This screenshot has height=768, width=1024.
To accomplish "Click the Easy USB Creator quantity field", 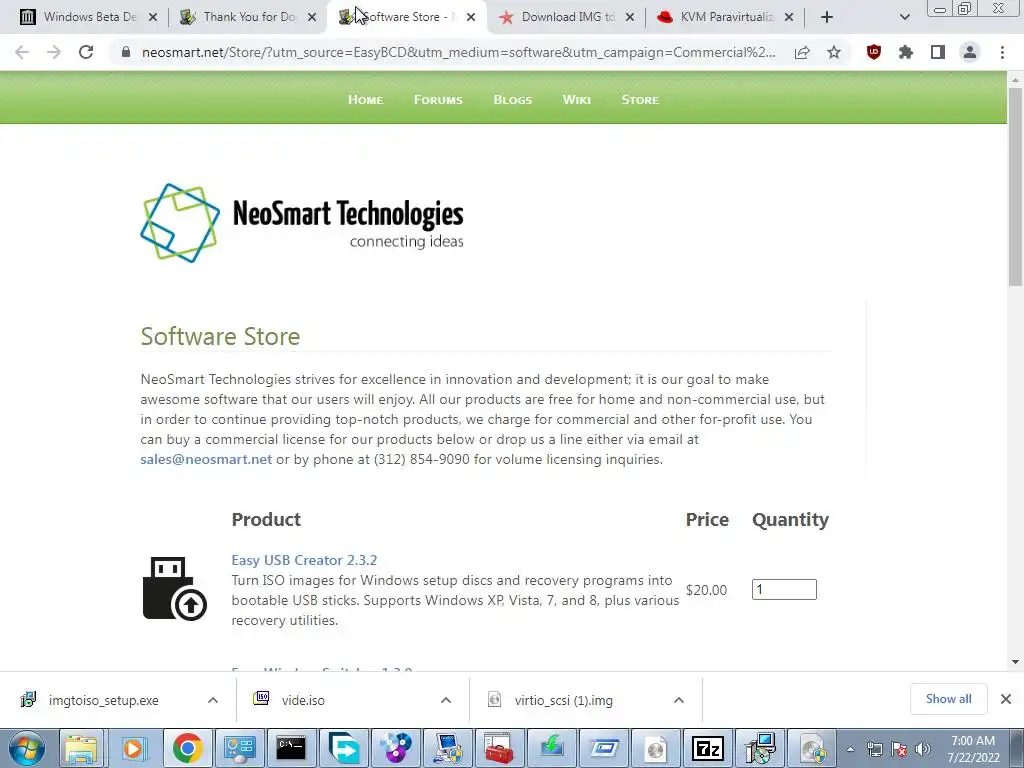I will pos(784,590).
